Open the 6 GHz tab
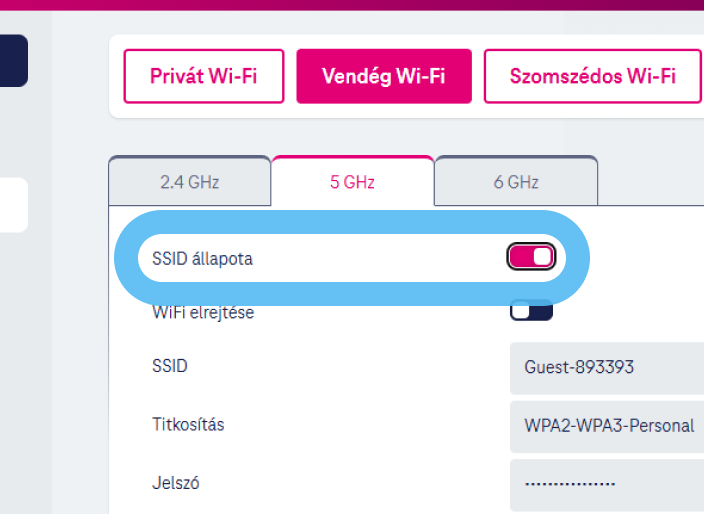The width and height of the screenshot is (704, 514). [x=516, y=182]
